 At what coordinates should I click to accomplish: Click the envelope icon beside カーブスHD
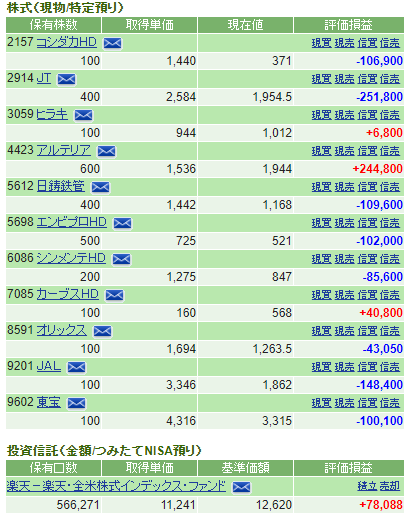114,295
